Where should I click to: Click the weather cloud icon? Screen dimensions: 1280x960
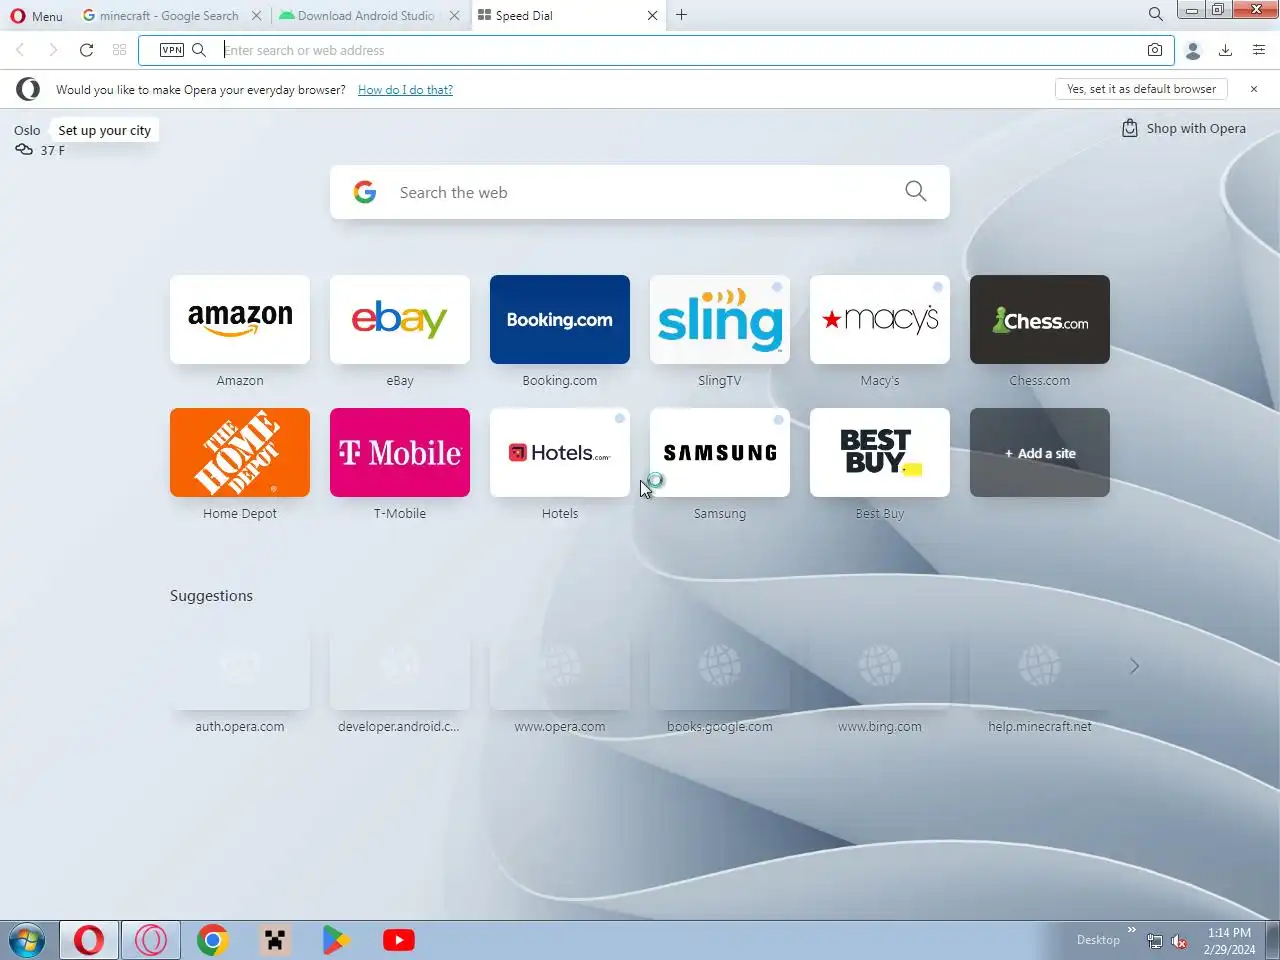click(x=24, y=150)
